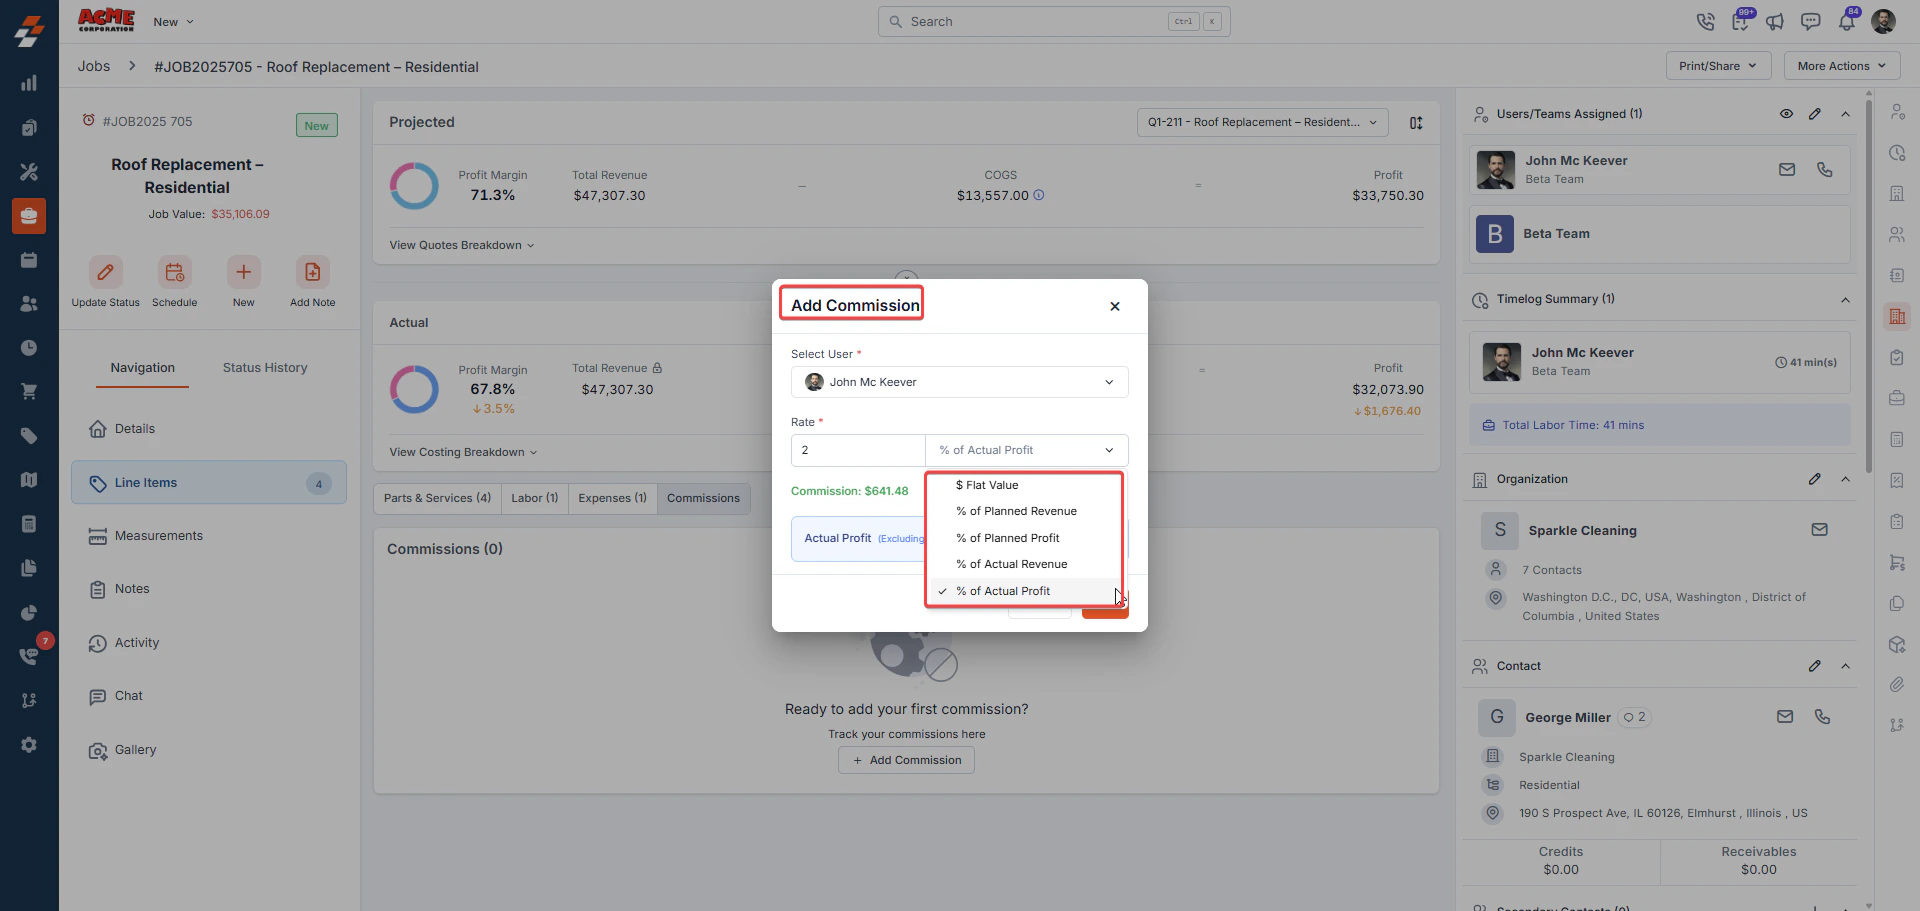Switch to the Navigation tab
The image size is (1920, 911).
pos(142,368)
